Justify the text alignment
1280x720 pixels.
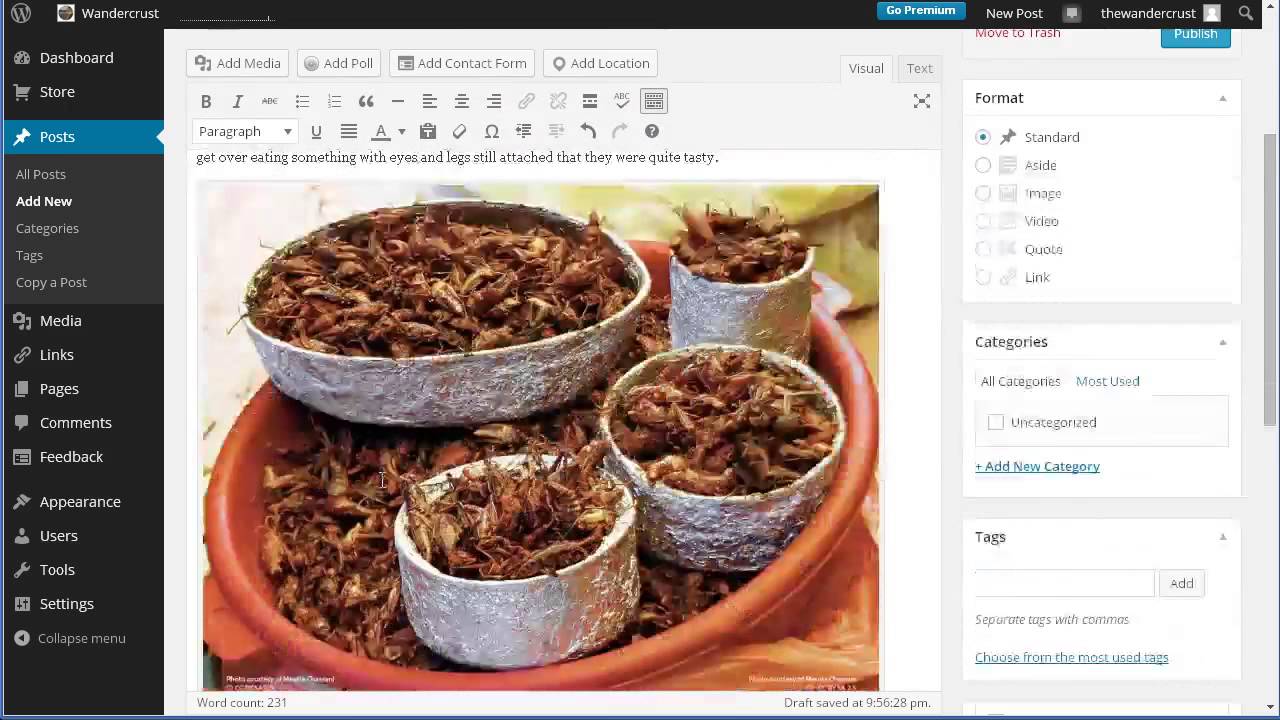pyautogui.click(x=349, y=131)
